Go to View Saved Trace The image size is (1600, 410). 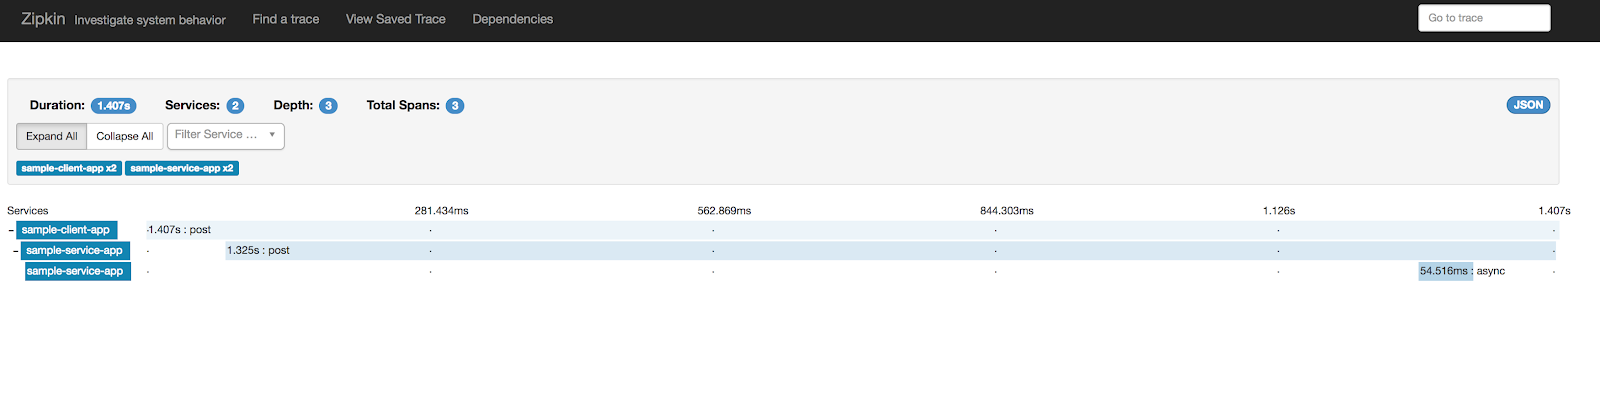coord(396,19)
